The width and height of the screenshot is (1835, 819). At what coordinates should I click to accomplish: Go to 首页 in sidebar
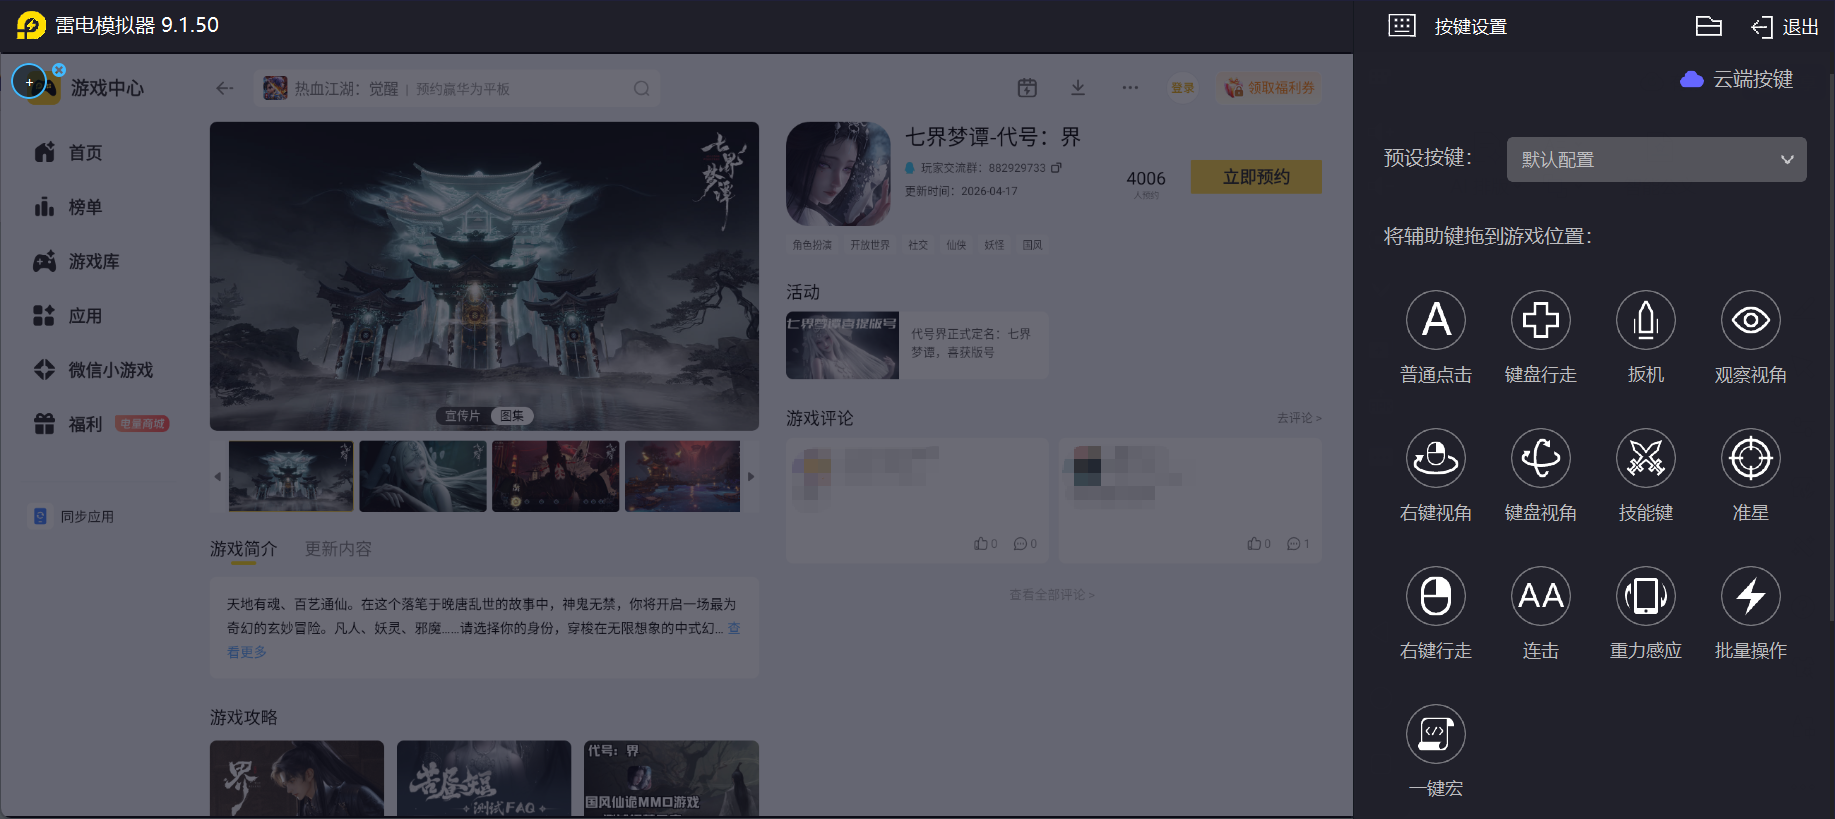click(x=68, y=153)
